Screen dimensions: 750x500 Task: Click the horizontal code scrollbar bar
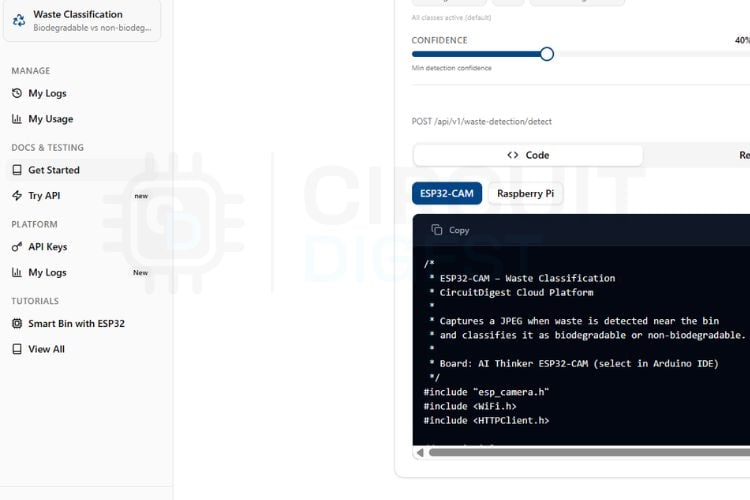point(589,452)
